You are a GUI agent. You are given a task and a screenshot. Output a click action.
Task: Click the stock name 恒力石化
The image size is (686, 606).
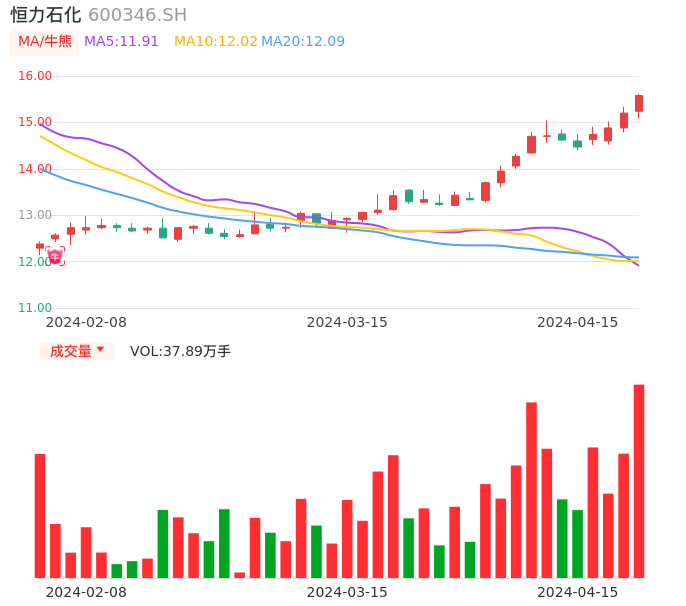[46, 15]
